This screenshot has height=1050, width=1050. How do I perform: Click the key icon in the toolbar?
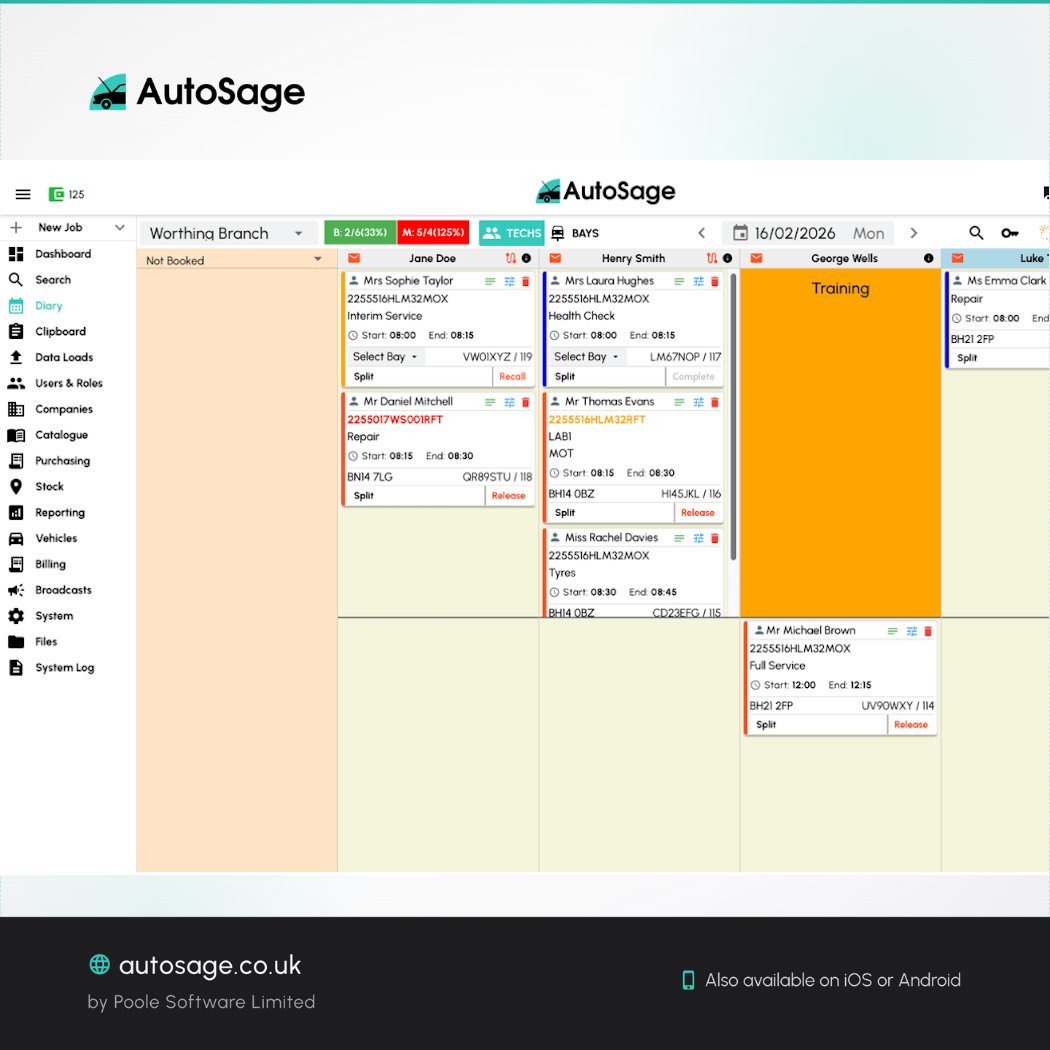1010,232
